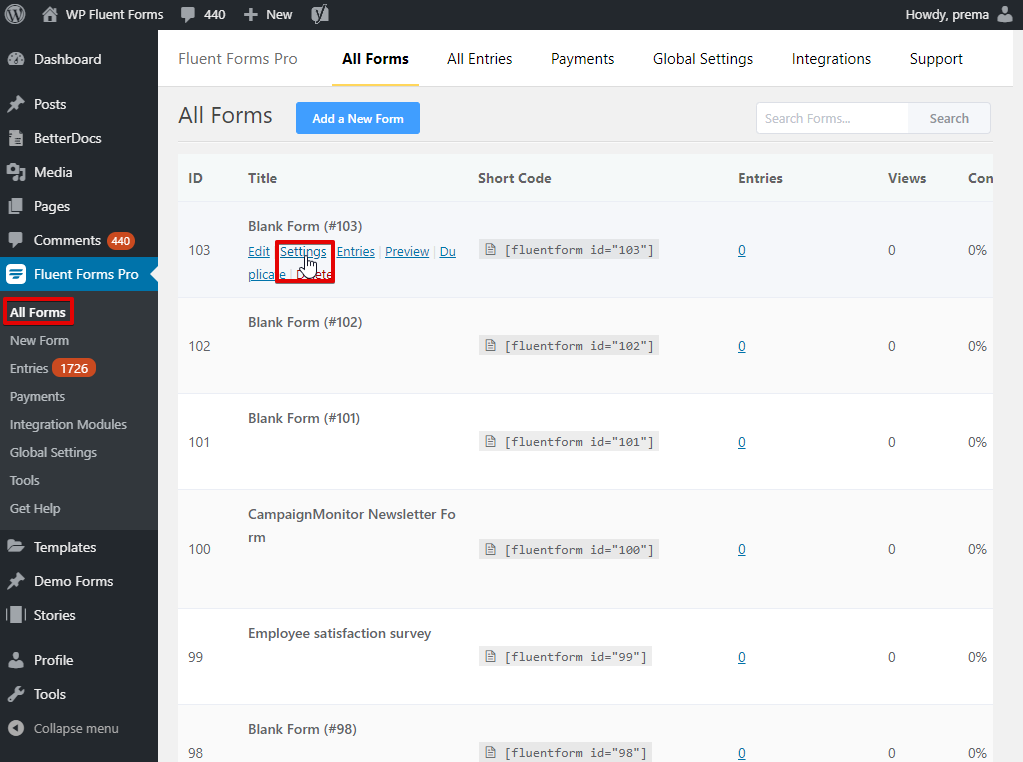Open Get Help in sidebar submenu
1023x762 pixels.
point(35,508)
